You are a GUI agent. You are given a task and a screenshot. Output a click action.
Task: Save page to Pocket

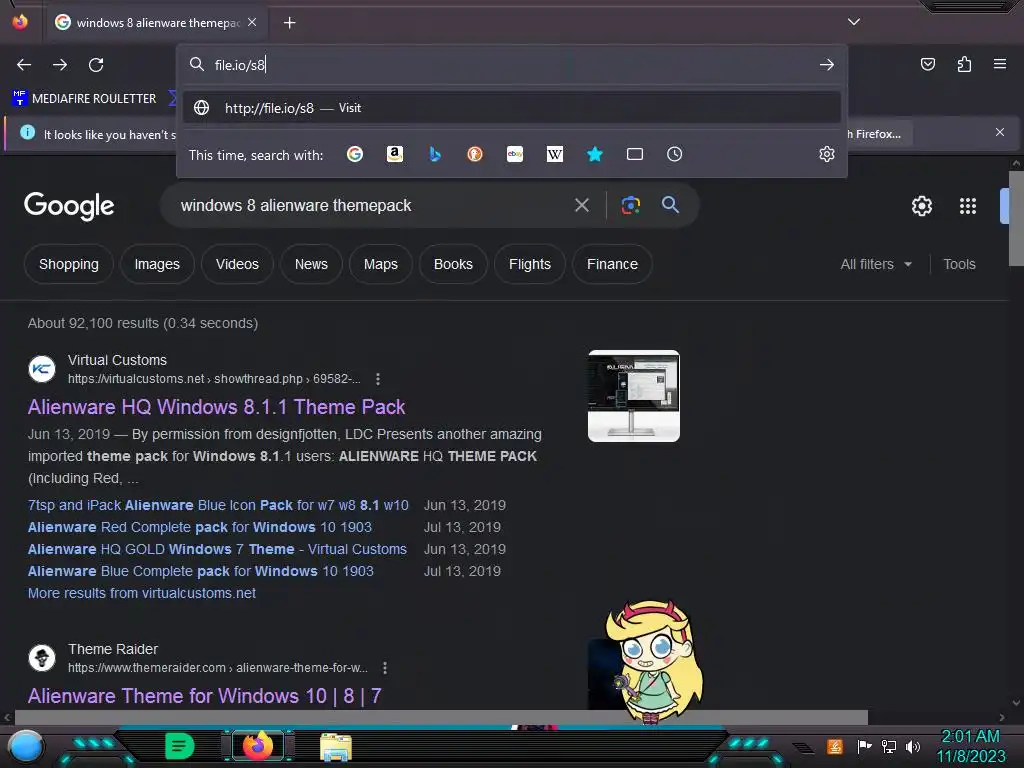click(x=928, y=64)
